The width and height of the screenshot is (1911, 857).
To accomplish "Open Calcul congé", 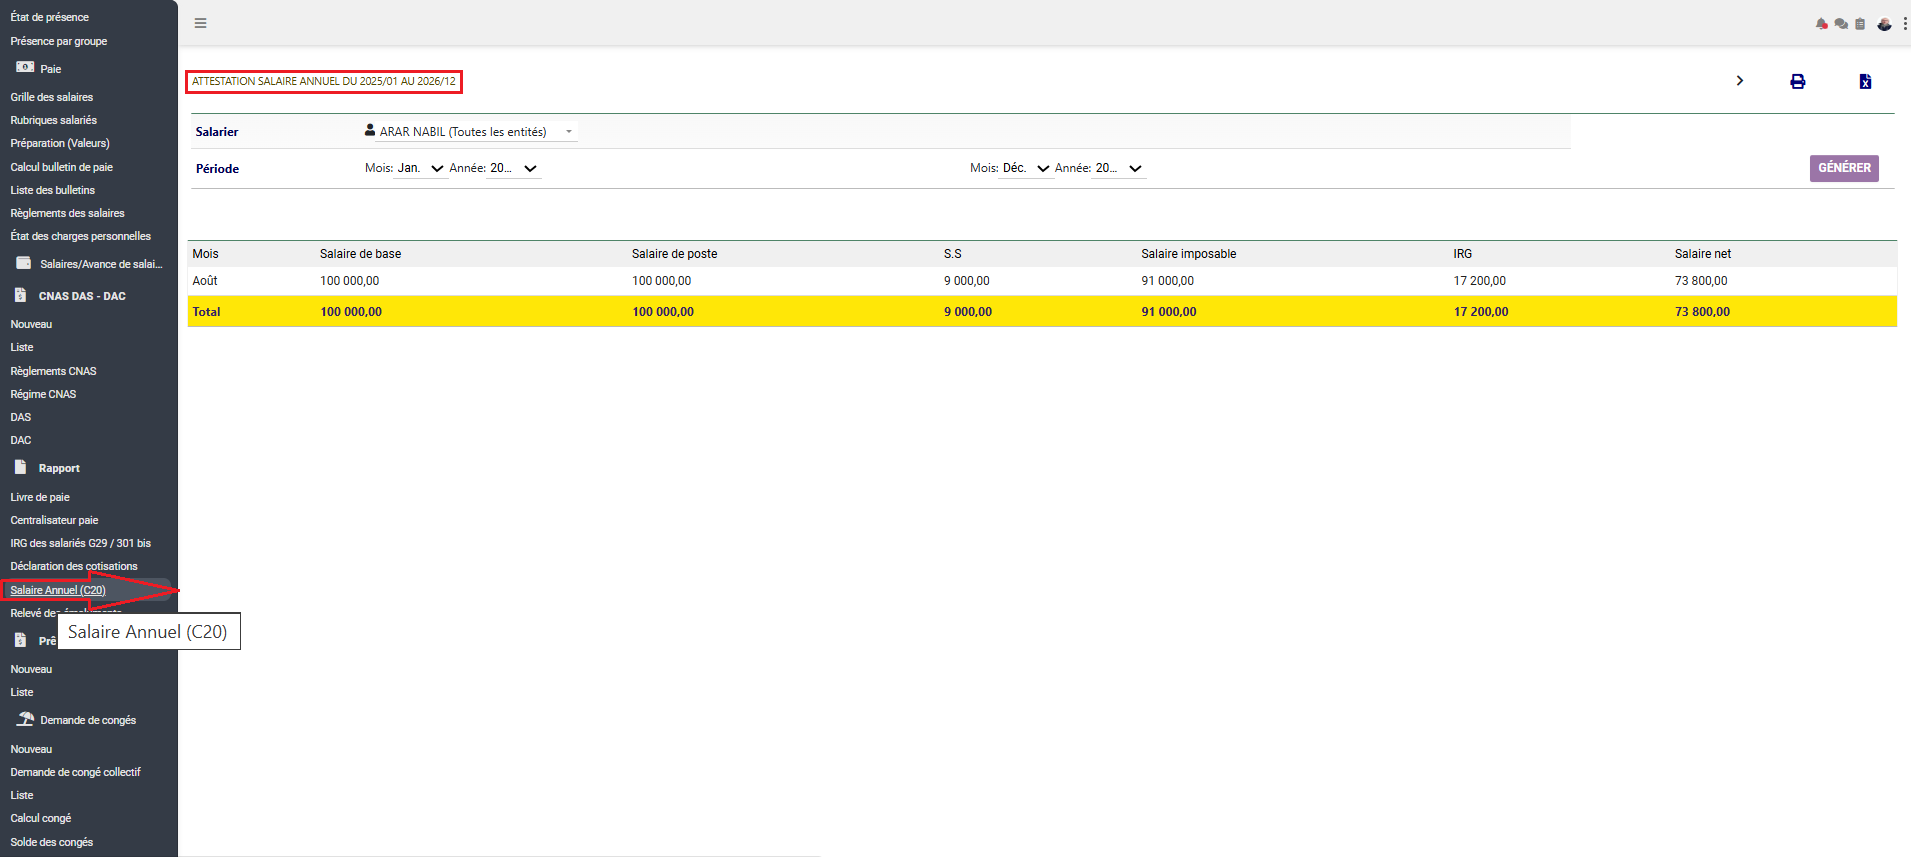I will [x=41, y=818].
